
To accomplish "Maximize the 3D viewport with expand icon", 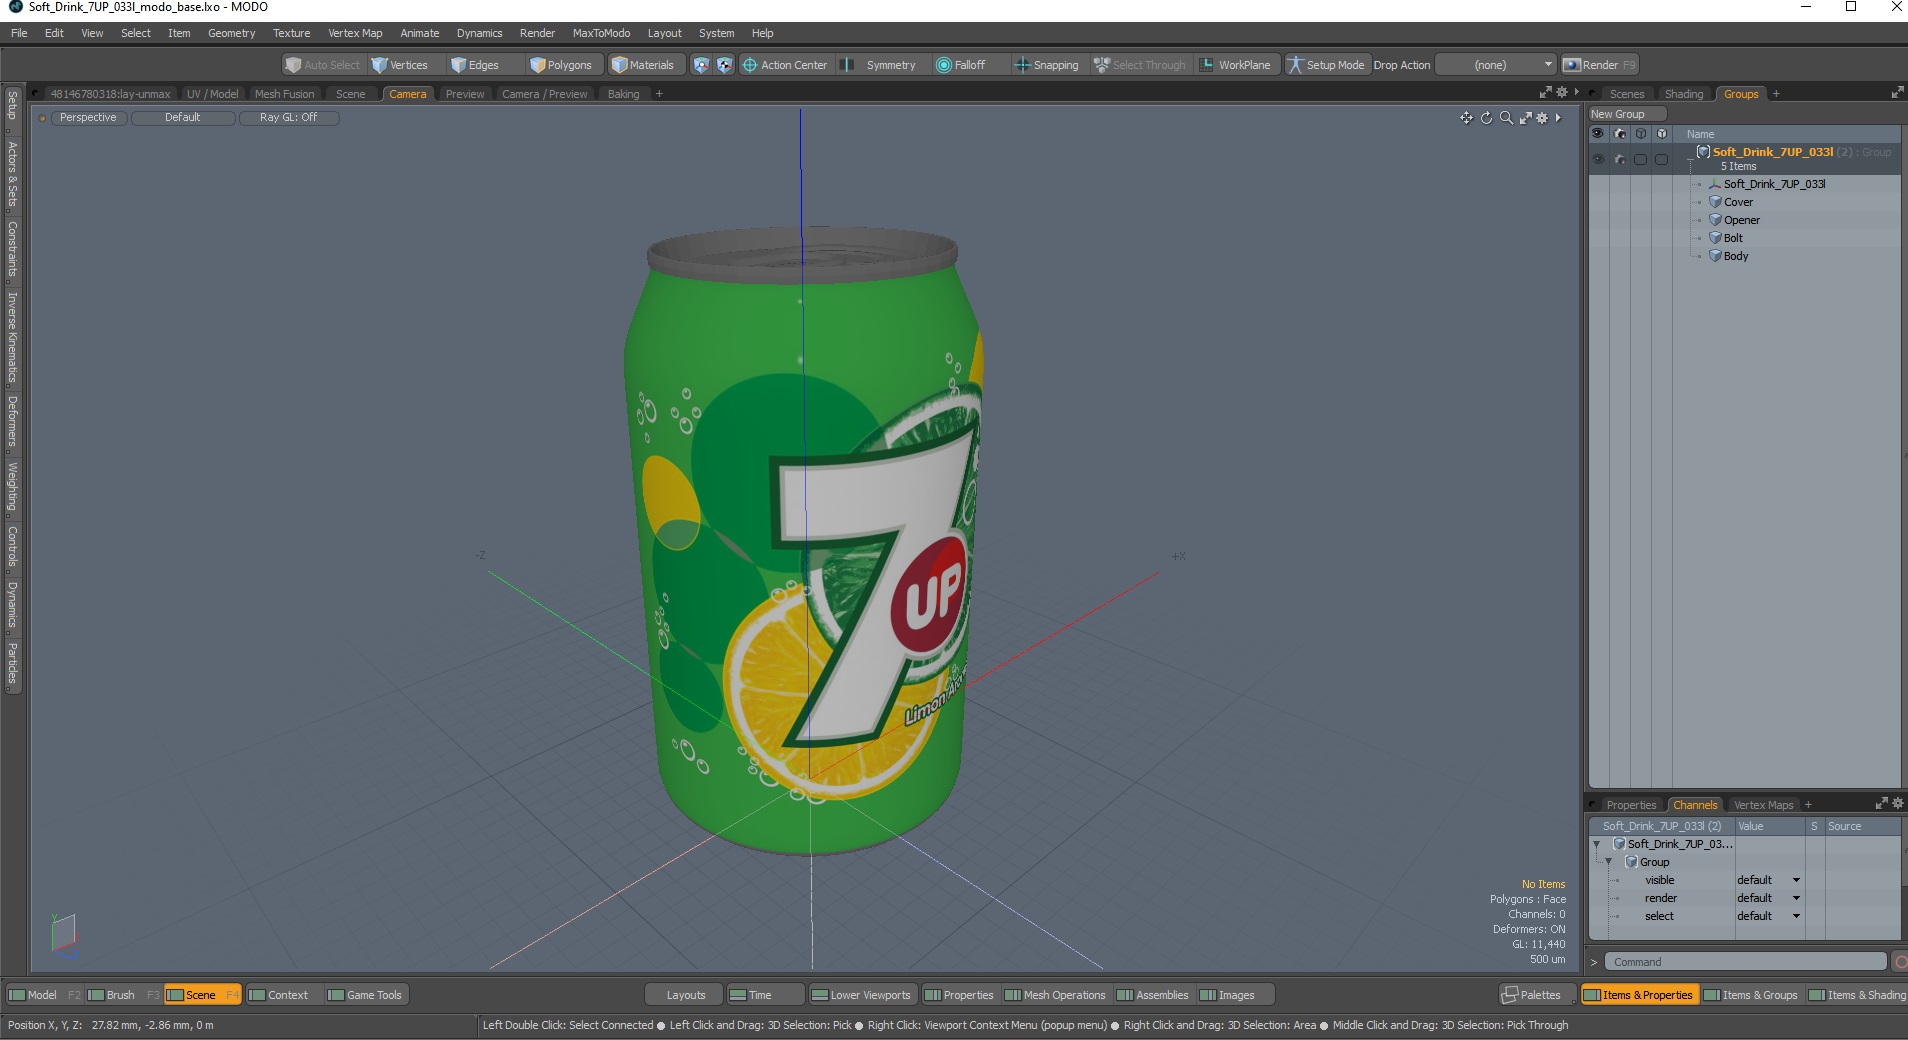I will tap(1526, 118).
